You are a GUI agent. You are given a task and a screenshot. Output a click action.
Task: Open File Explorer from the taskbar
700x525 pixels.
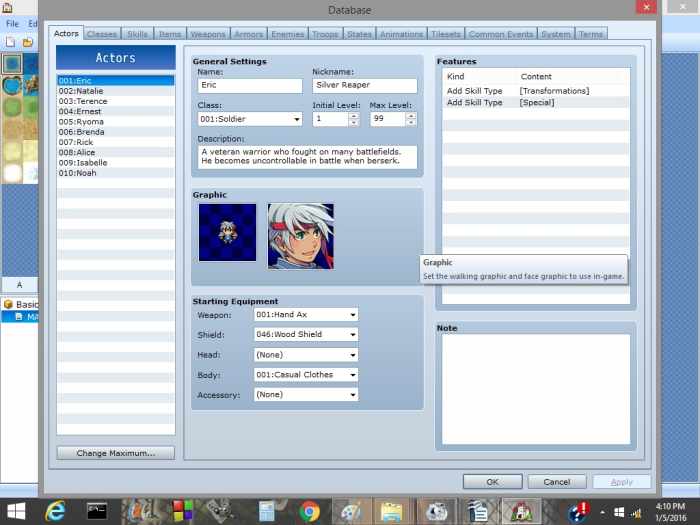(x=391, y=511)
